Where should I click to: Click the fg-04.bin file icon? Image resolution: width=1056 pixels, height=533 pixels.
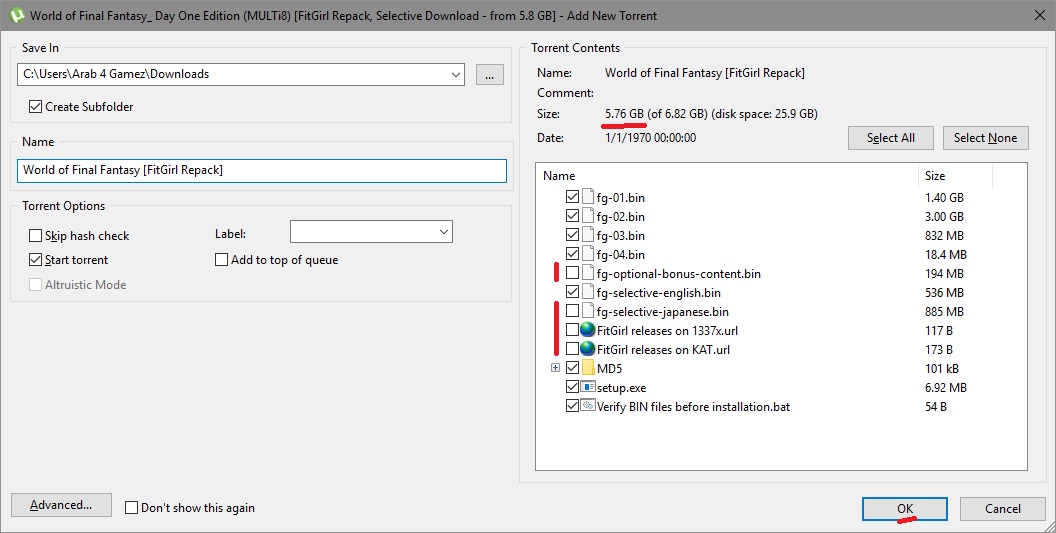(588, 253)
